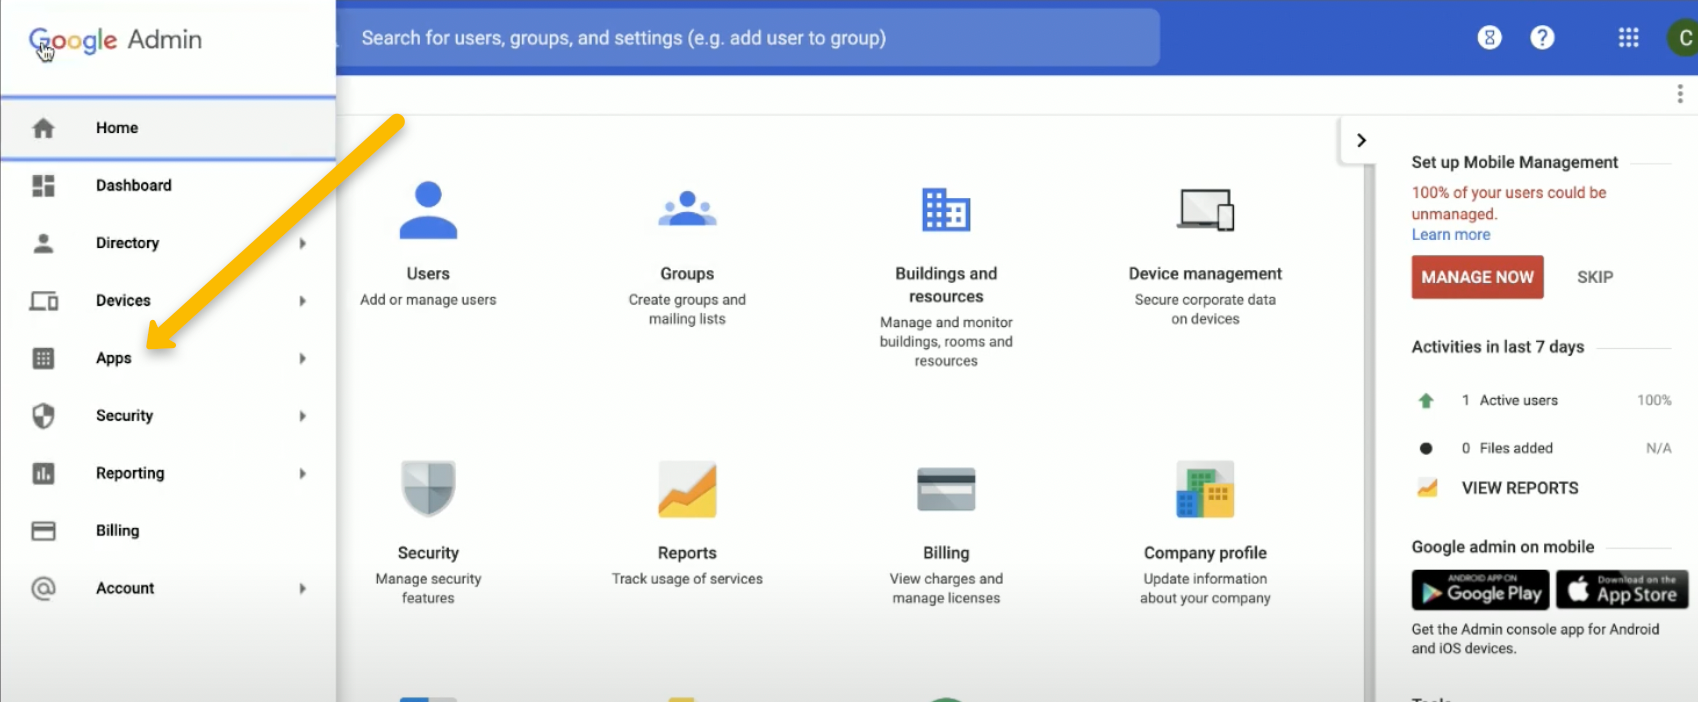Select Dashboard in the navigation menu
Viewport: 1698px width, 702px height.
[x=168, y=185]
